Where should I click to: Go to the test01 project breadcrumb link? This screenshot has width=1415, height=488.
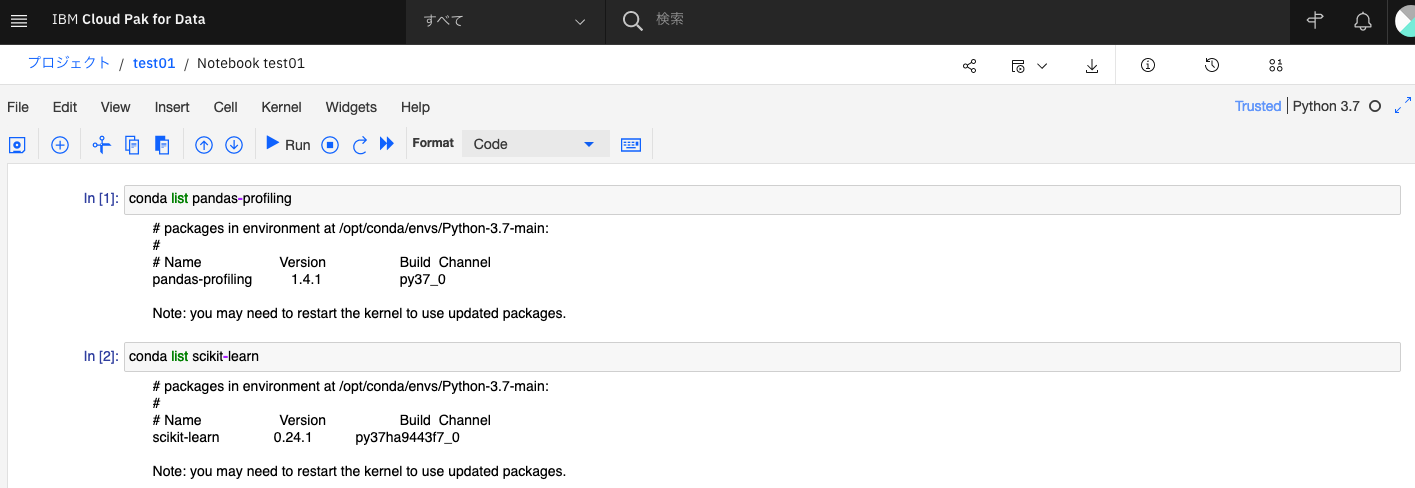click(154, 63)
